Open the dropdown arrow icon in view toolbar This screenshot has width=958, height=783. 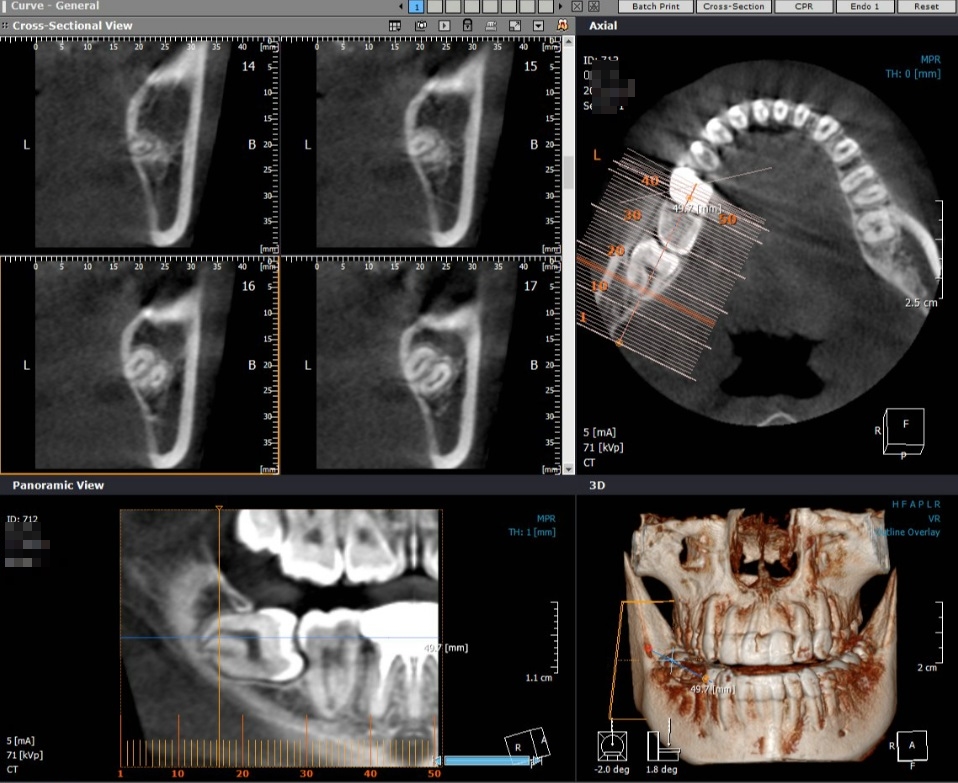539,25
